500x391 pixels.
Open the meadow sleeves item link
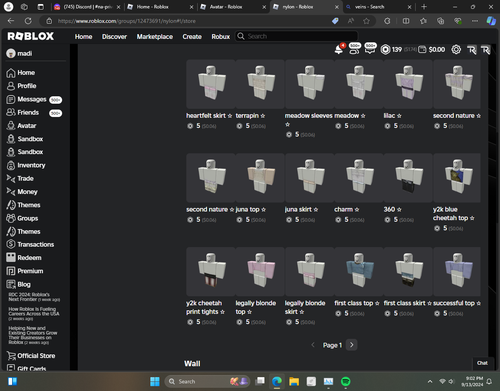pyautogui.click(x=309, y=120)
